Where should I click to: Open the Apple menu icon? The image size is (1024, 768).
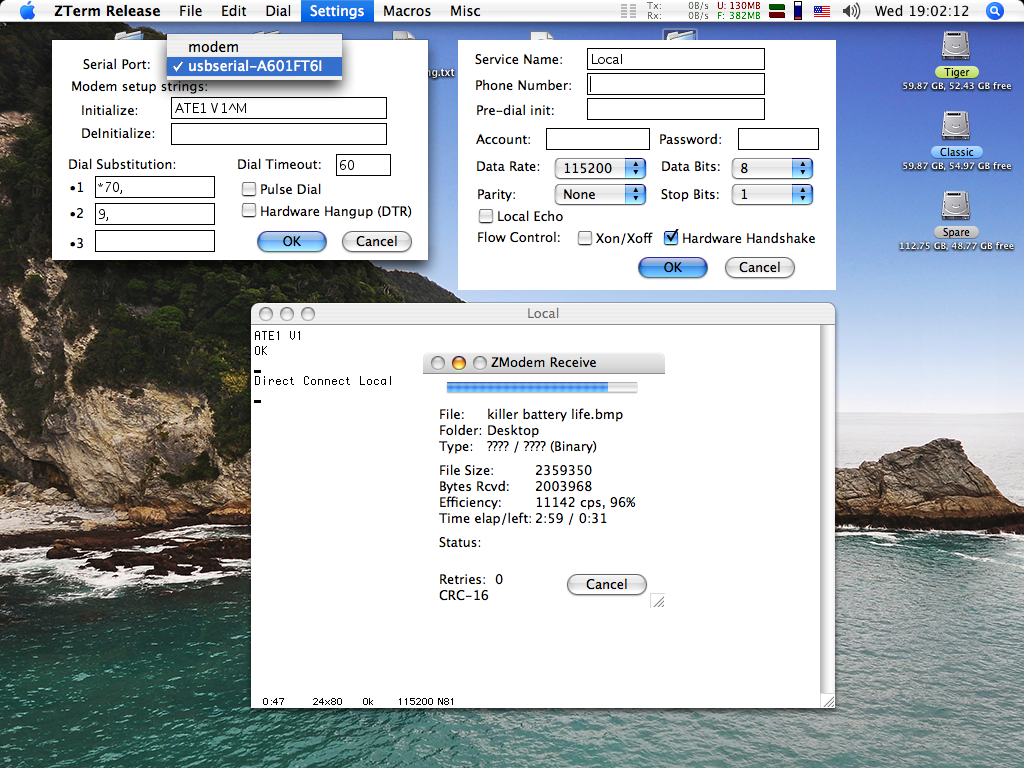click(x=27, y=11)
